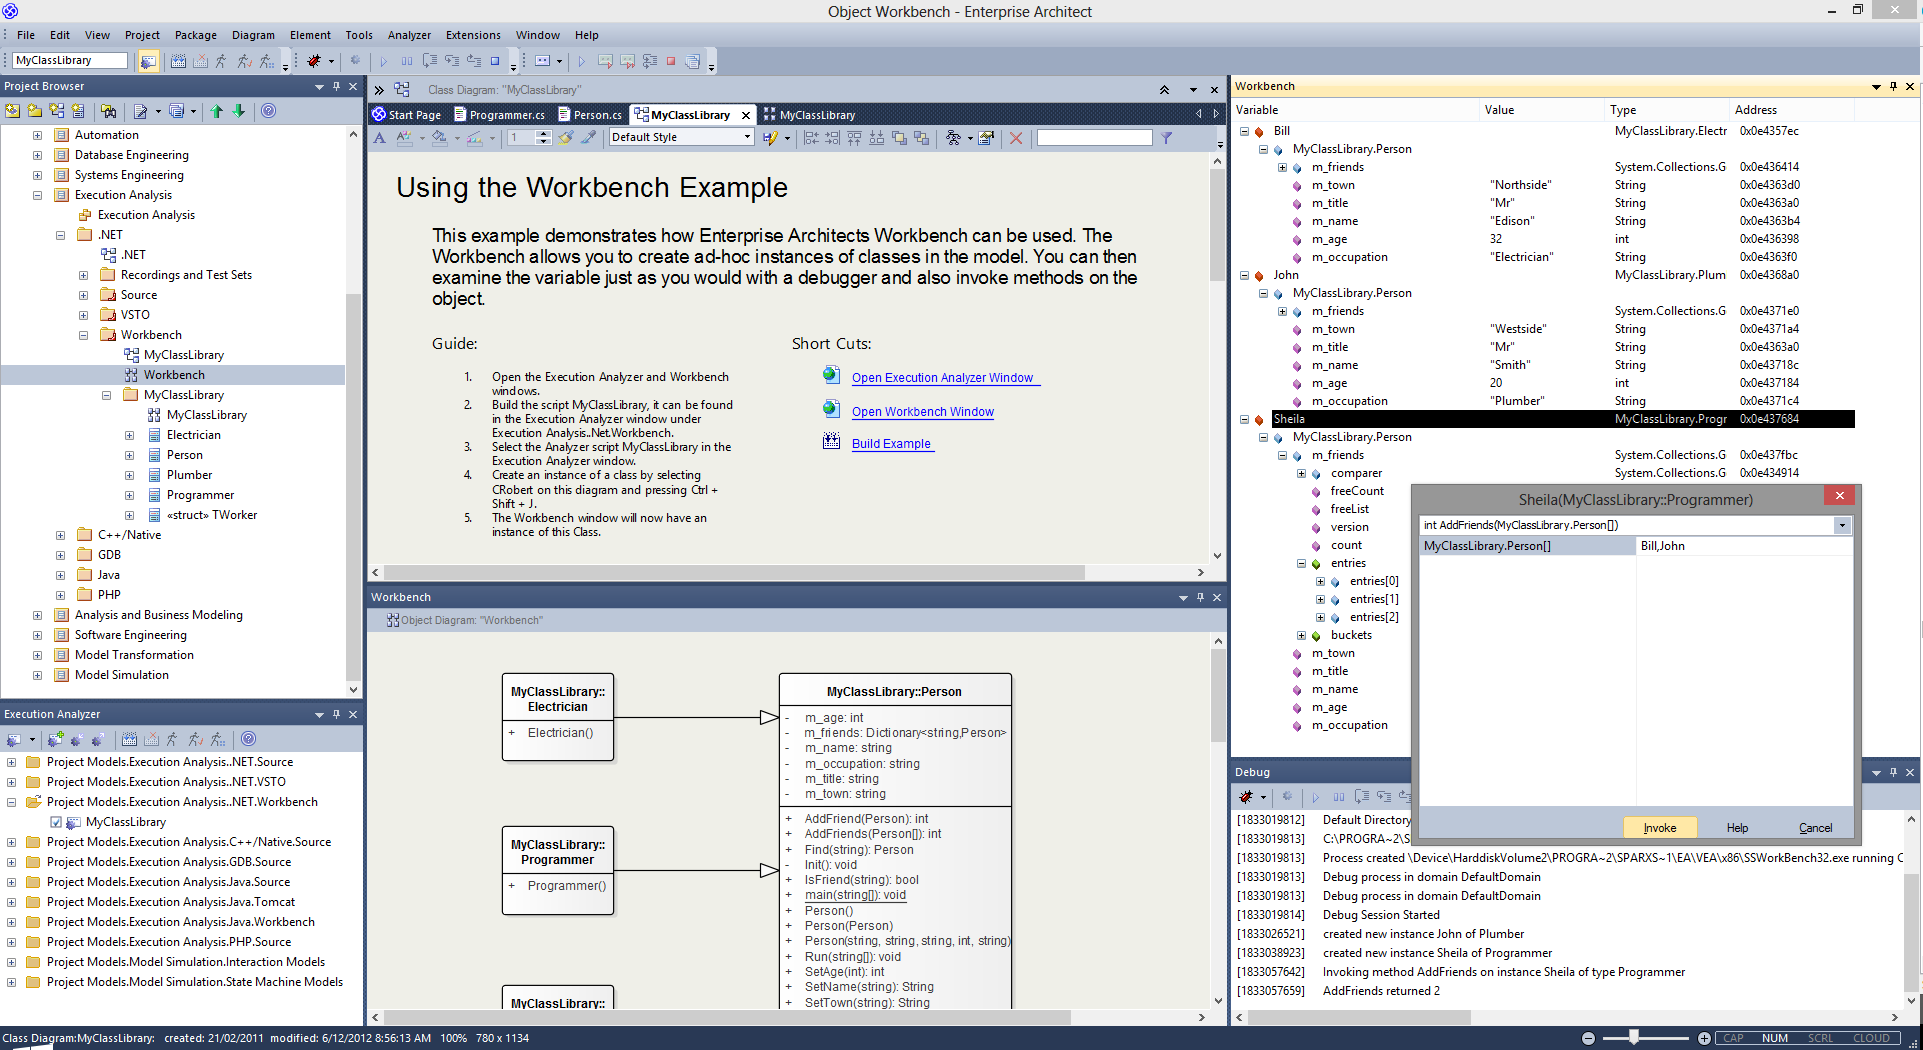Click the add script icon in Execution Analyzer
This screenshot has width=1923, height=1050.
click(55, 740)
